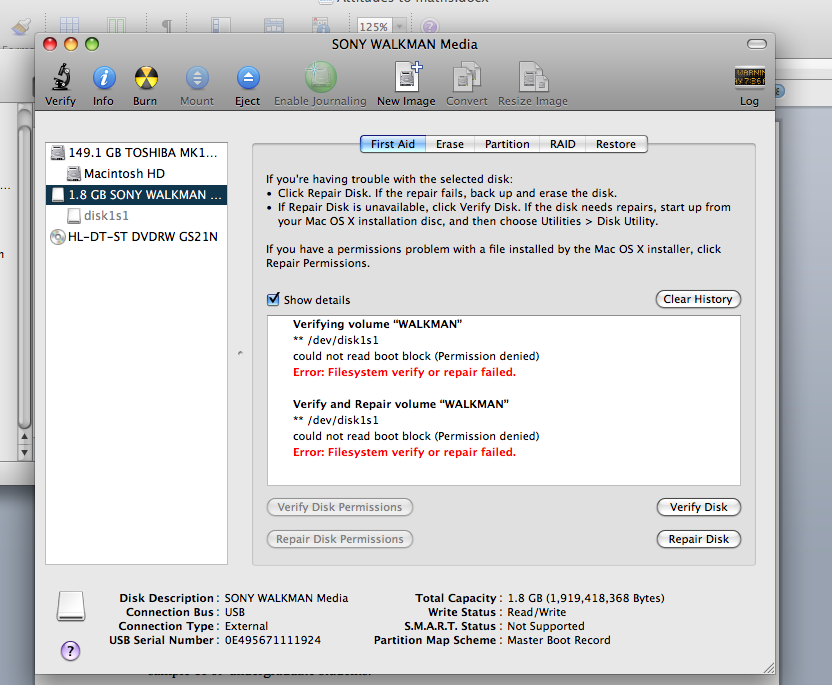The height and width of the screenshot is (685, 832).
Task: Click the background Word help icon
Action: point(430,26)
